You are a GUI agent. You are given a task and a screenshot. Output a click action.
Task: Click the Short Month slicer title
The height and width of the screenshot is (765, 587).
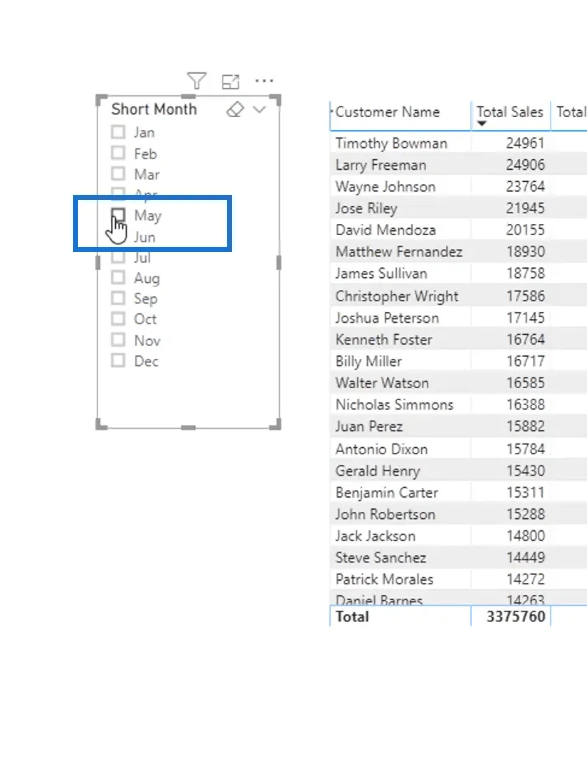pyautogui.click(x=154, y=109)
